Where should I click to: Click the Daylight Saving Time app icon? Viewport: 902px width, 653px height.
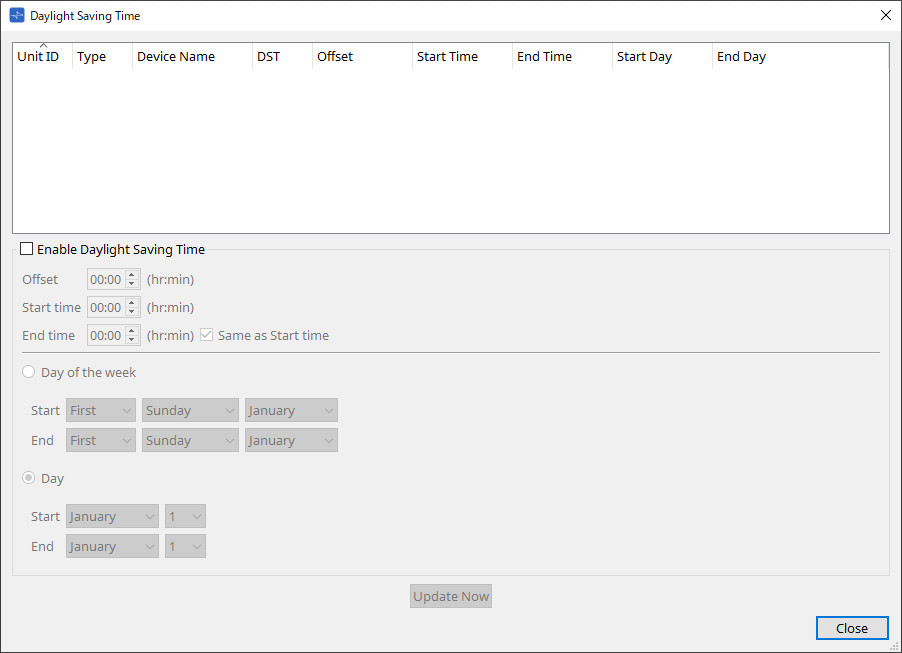click(16, 16)
